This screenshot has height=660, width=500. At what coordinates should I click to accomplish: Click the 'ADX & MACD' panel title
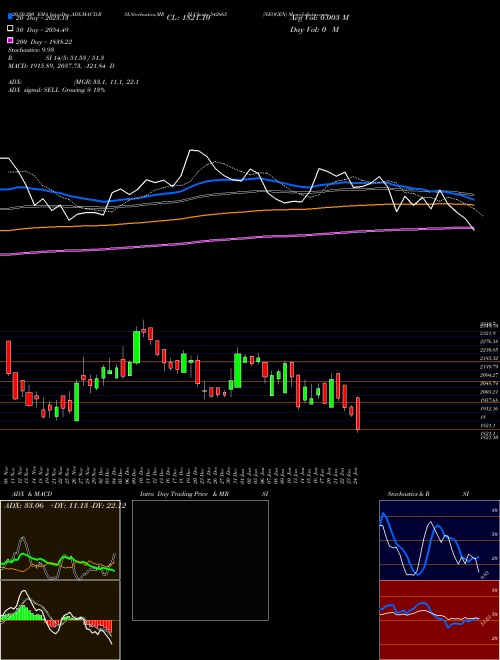32,494
